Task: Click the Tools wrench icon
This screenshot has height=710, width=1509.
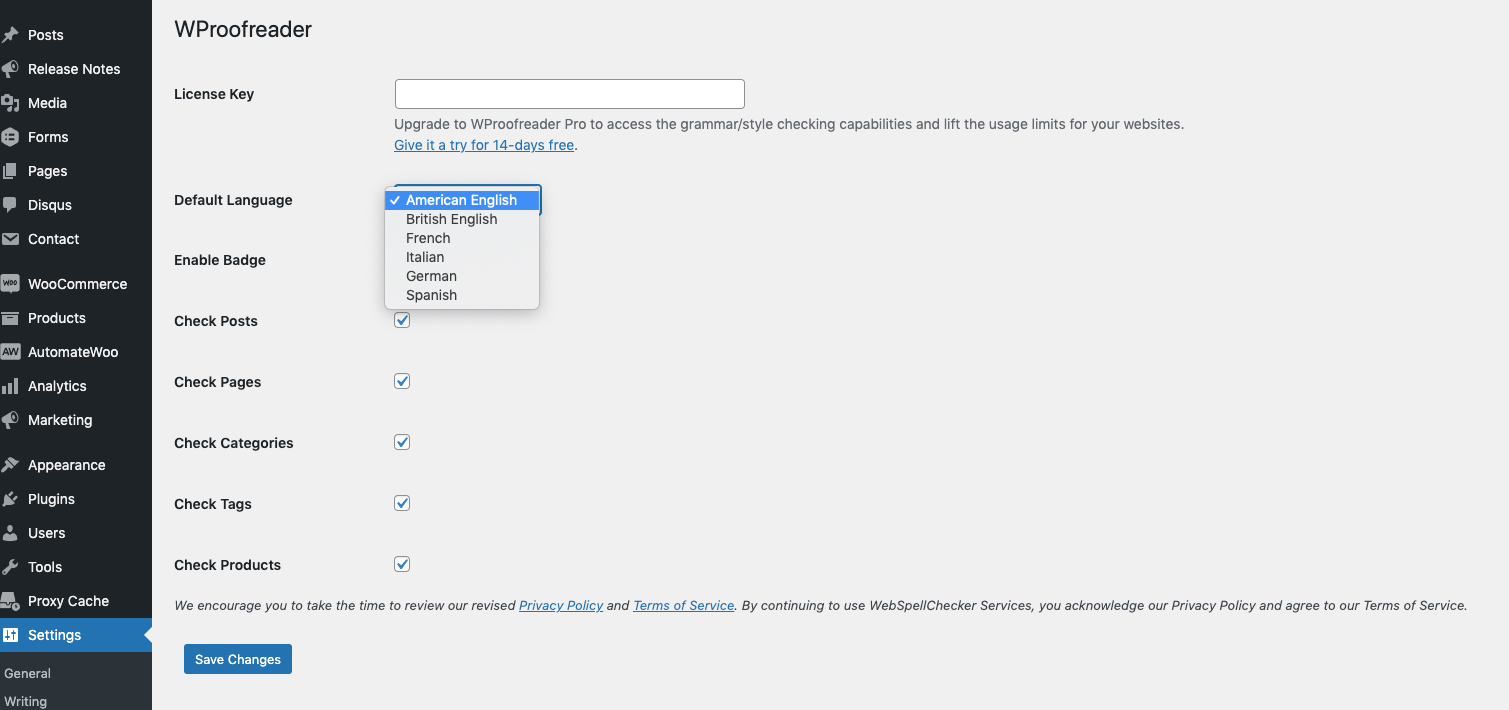Action: pos(10,567)
